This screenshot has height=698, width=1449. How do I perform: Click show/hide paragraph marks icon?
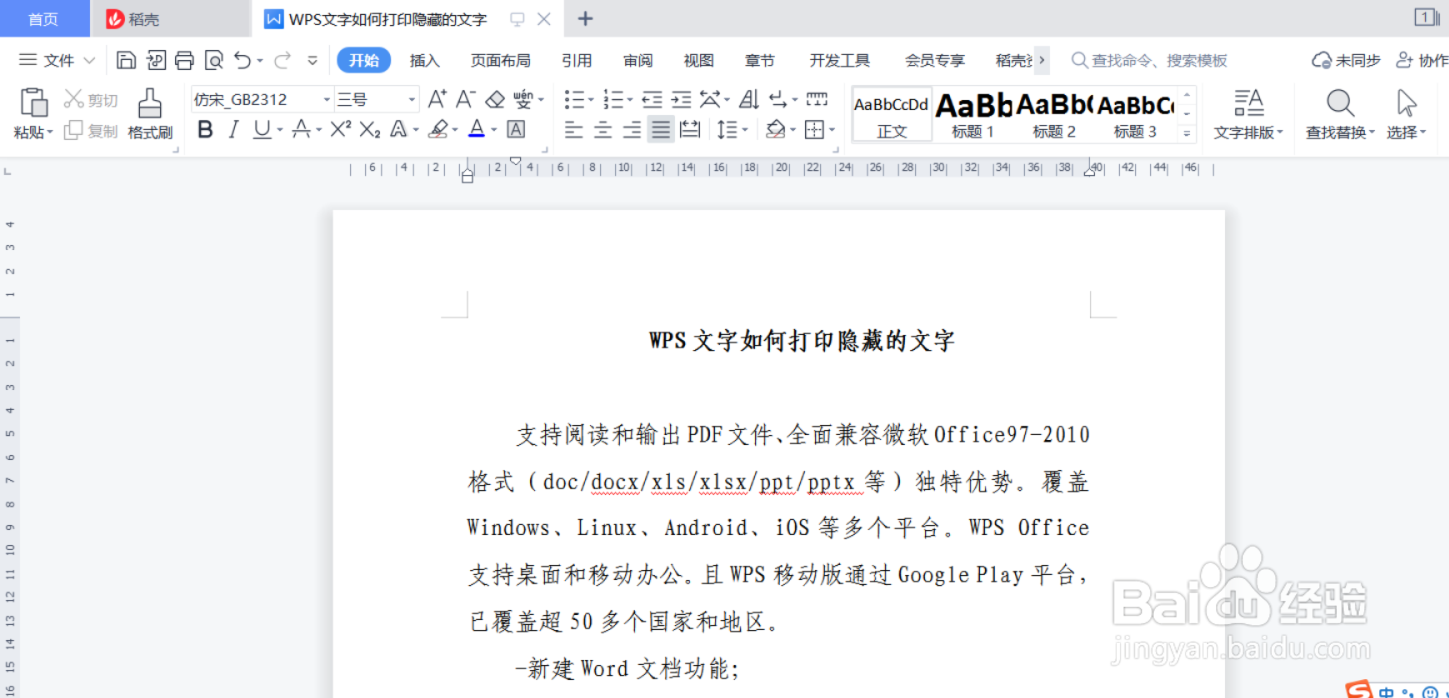(x=779, y=99)
